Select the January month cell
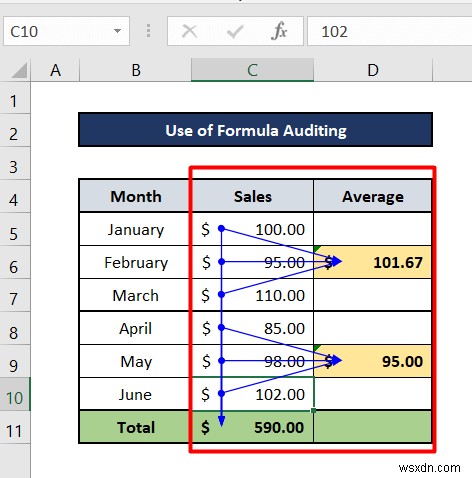Viewport: 472px width, 478px height. coord(136,229)
